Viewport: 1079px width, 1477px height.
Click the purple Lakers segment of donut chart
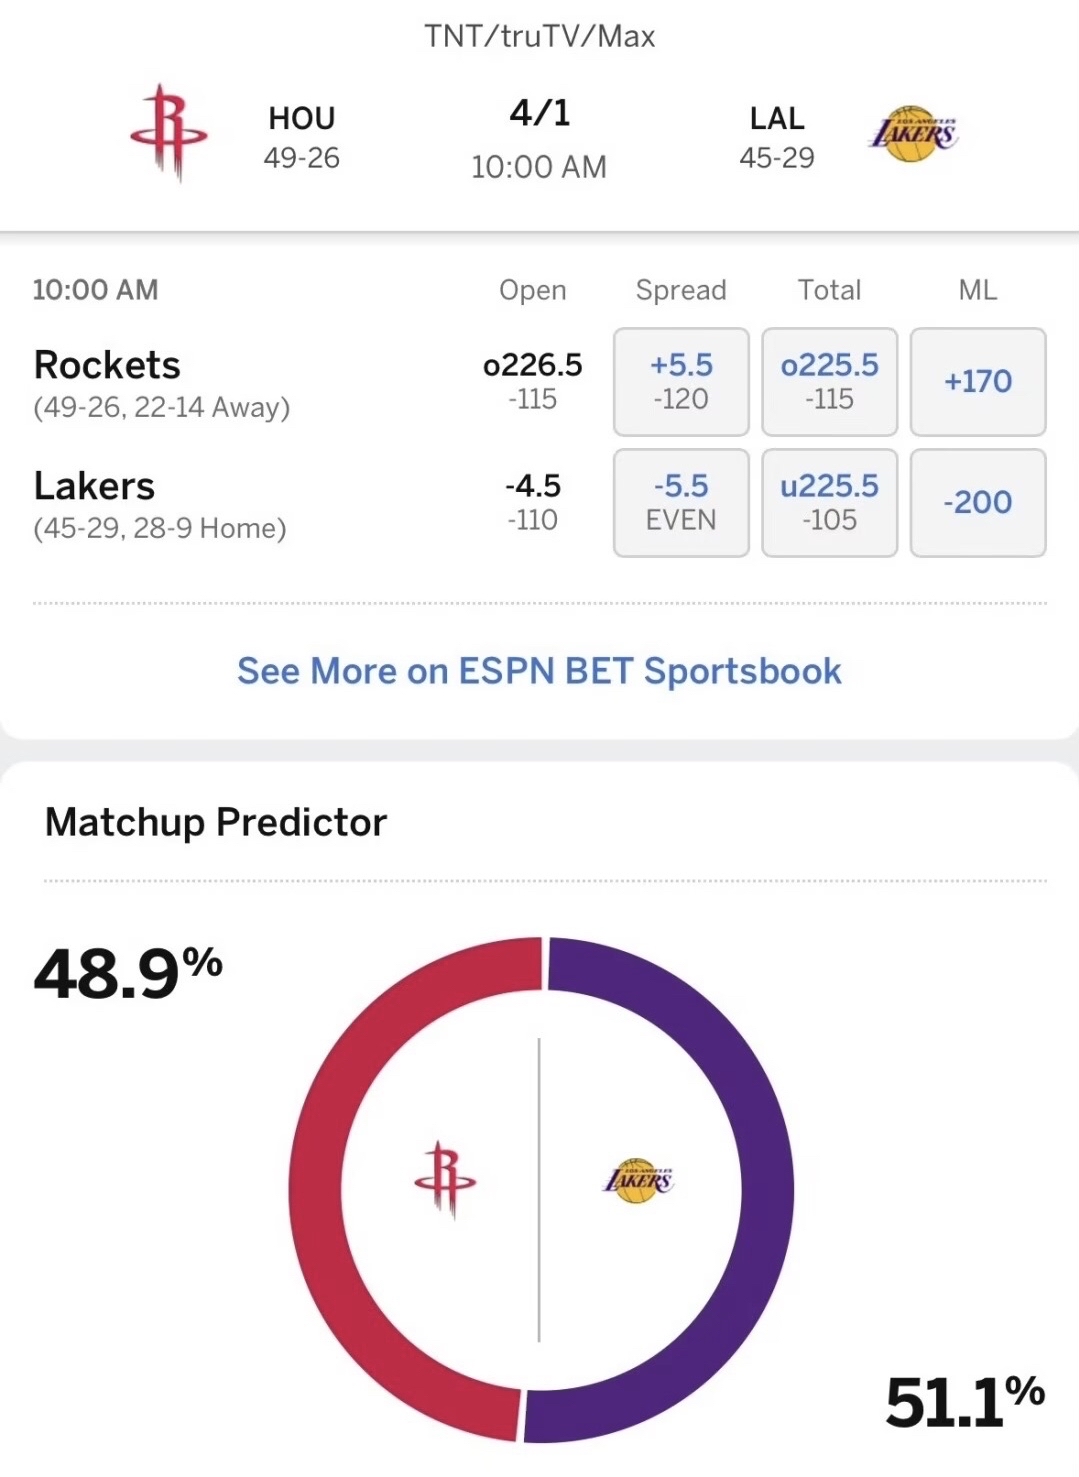pos(766,1190)
